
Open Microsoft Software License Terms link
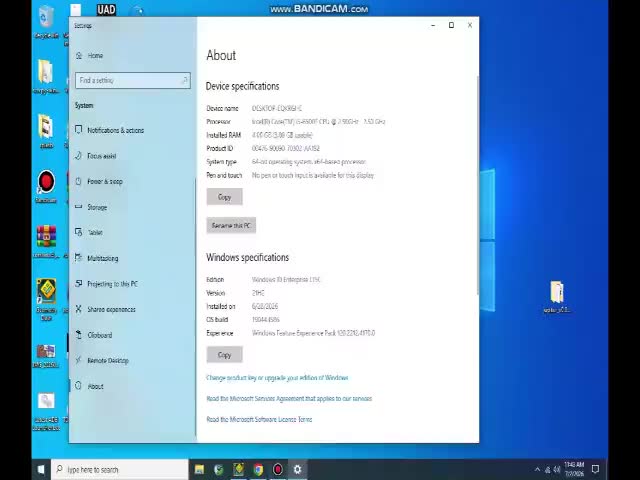(x=259, y=419)
